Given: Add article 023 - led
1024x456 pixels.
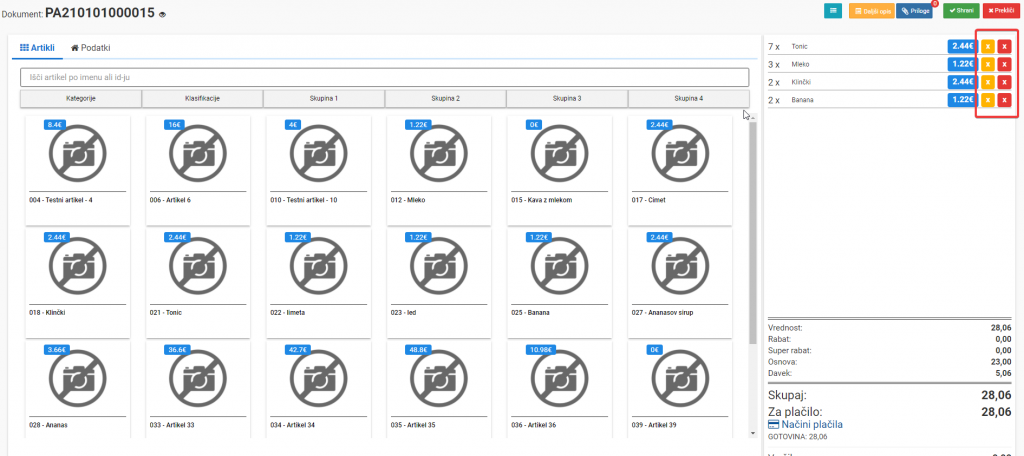Looking at the screenshot, I should [x=439, y=283].
